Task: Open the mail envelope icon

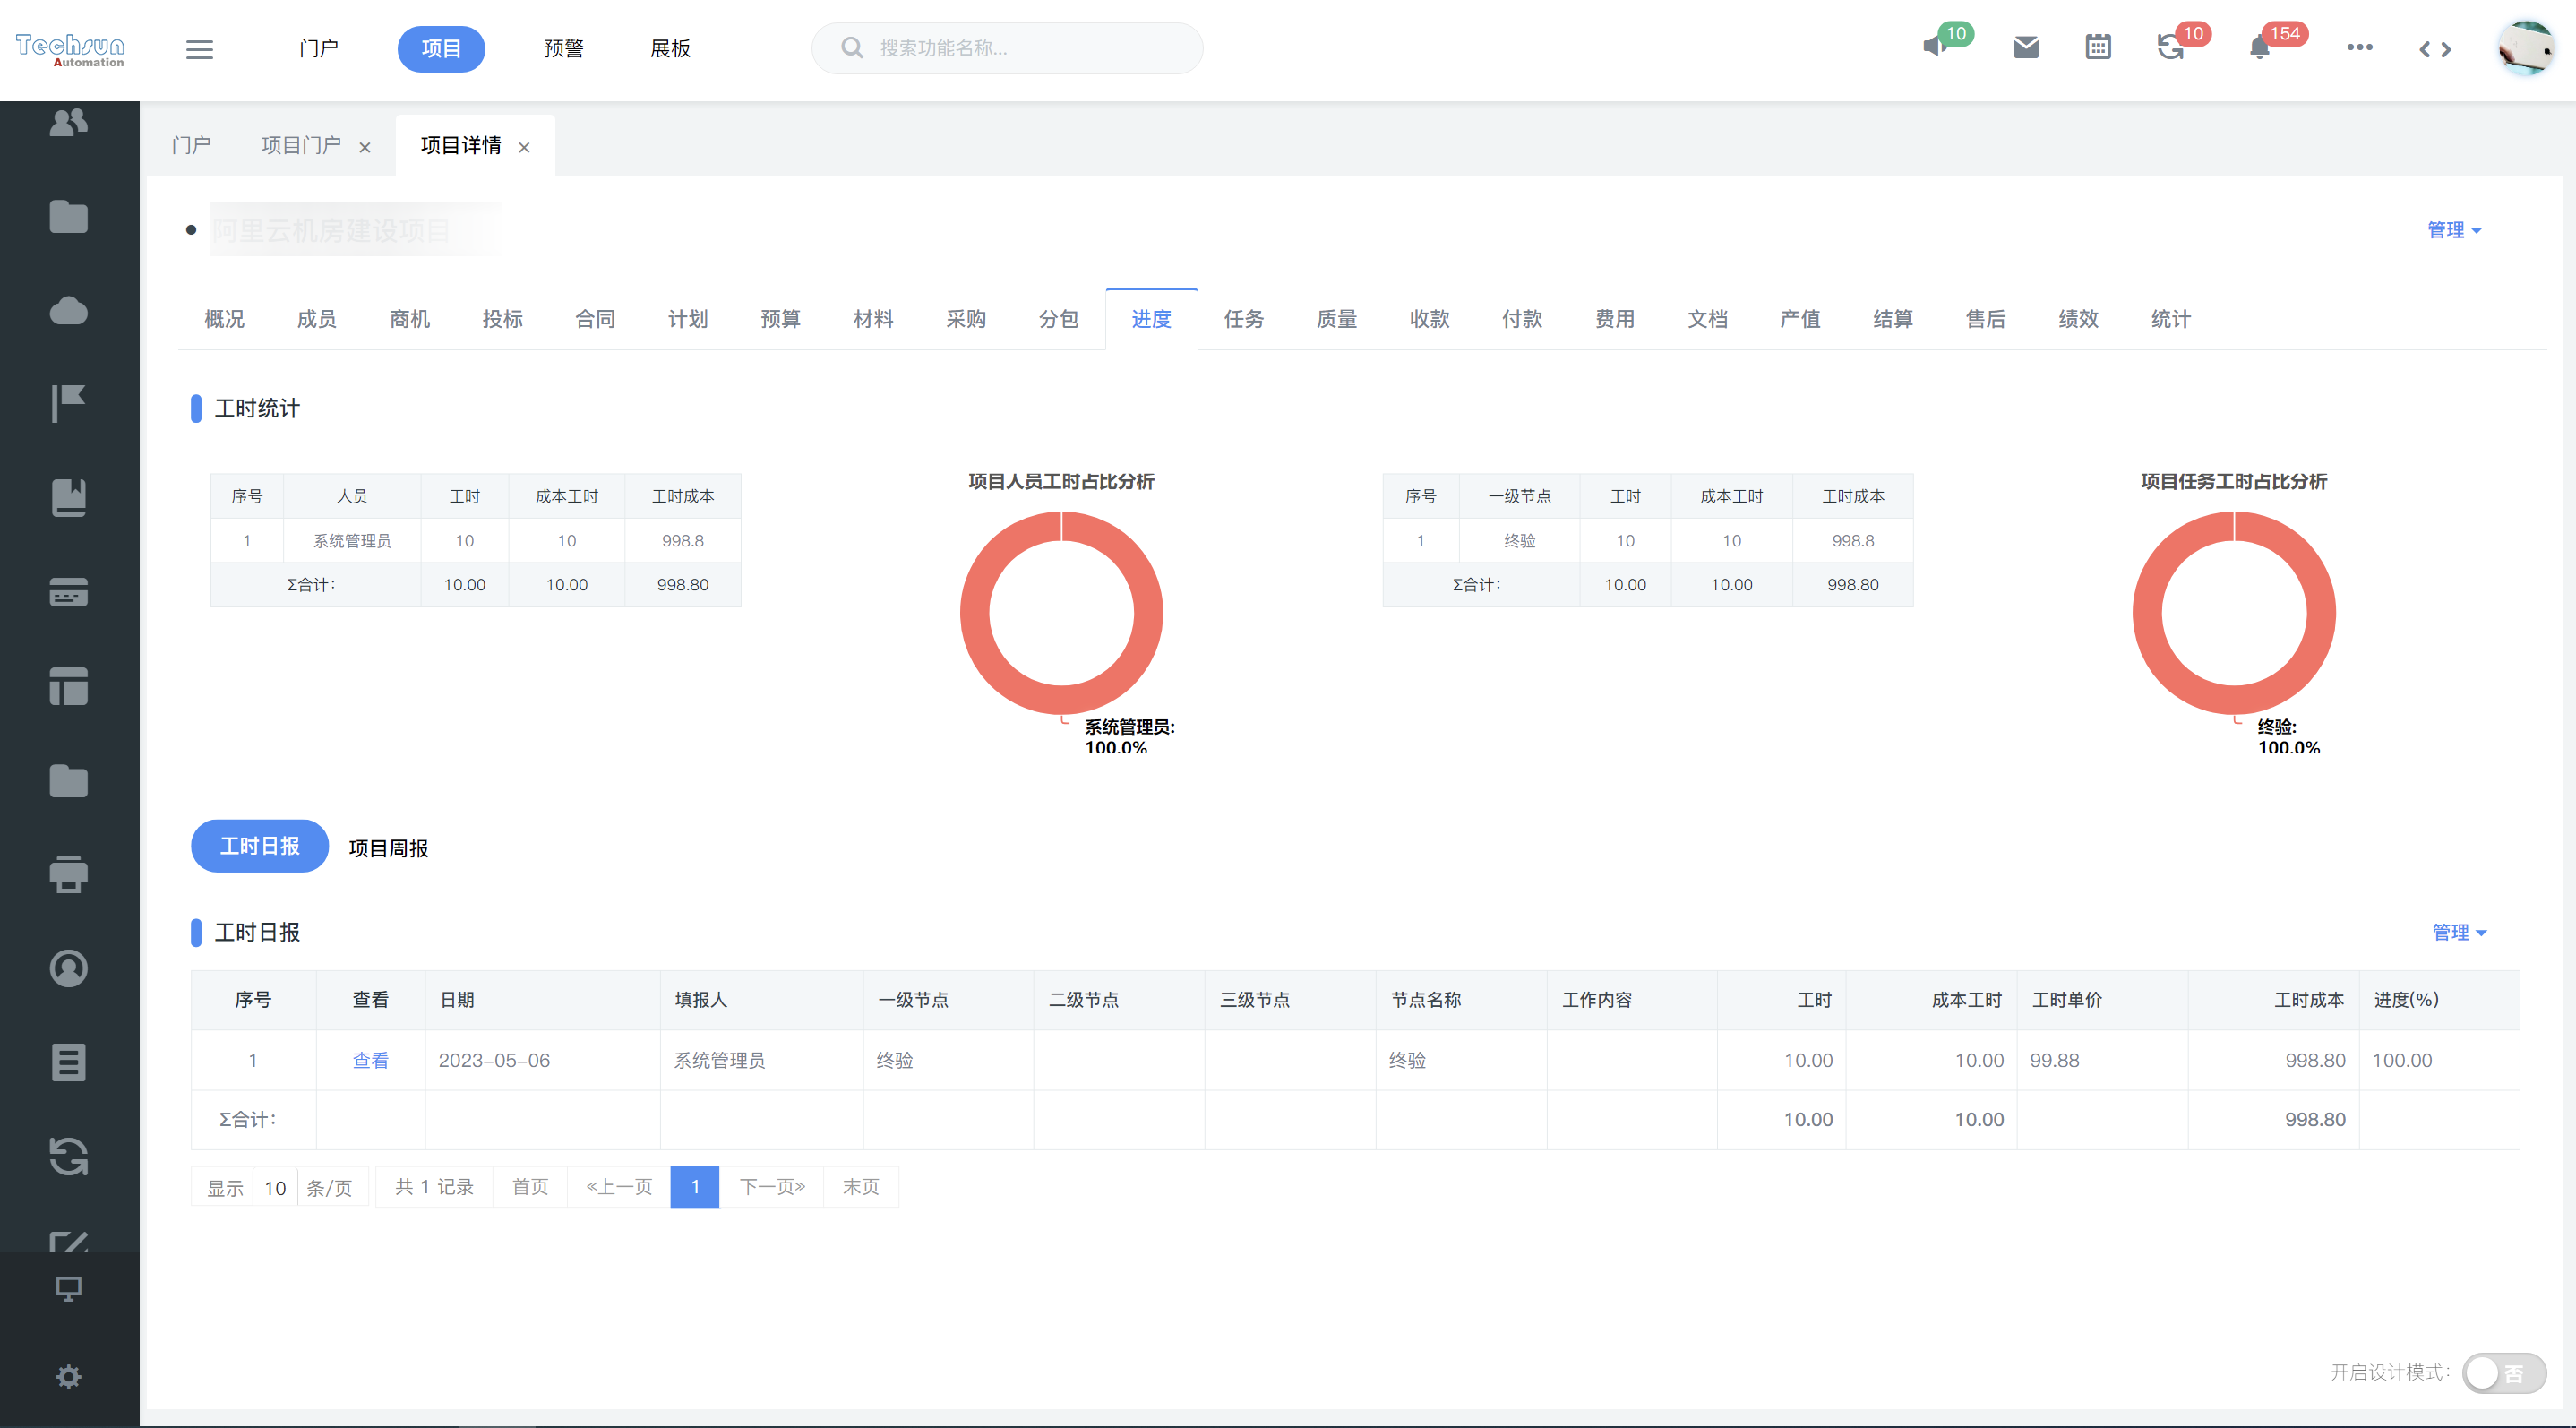Action: pyautogui.click(x=2025, y=47)
